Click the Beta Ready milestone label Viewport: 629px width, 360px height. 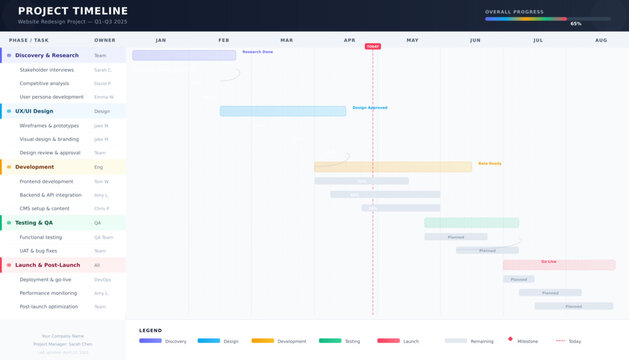[x=490, y=163]
